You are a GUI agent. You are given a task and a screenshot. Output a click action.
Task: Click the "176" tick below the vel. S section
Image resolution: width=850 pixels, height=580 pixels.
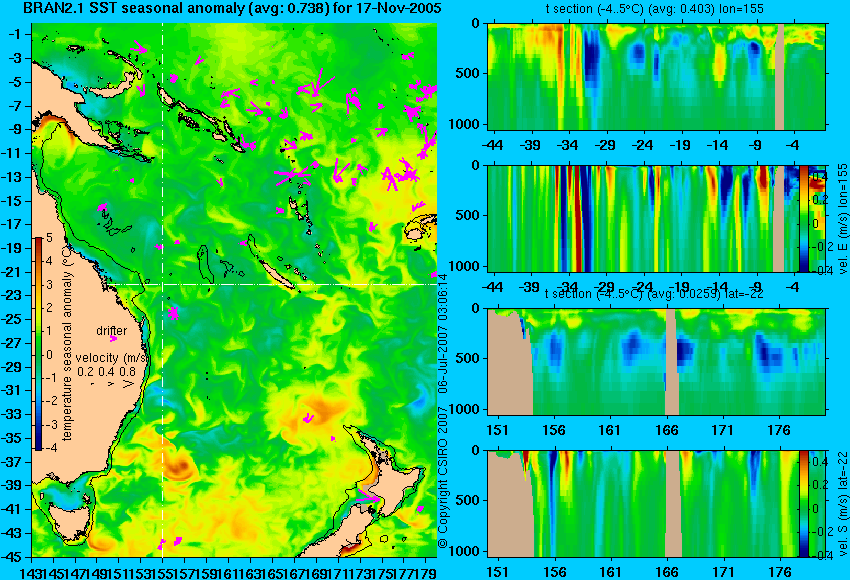click(780, 572)
